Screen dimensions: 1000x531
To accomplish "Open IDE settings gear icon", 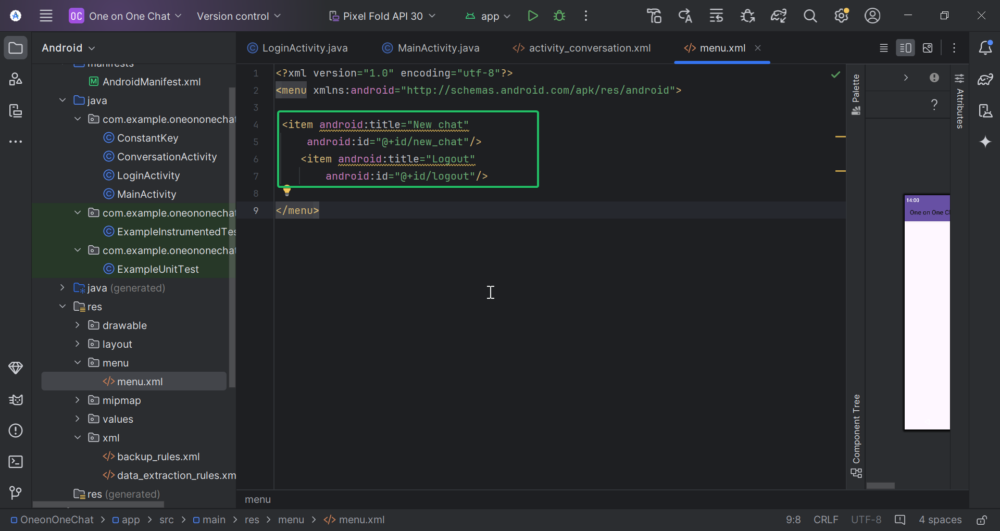I will coord(841,16).
